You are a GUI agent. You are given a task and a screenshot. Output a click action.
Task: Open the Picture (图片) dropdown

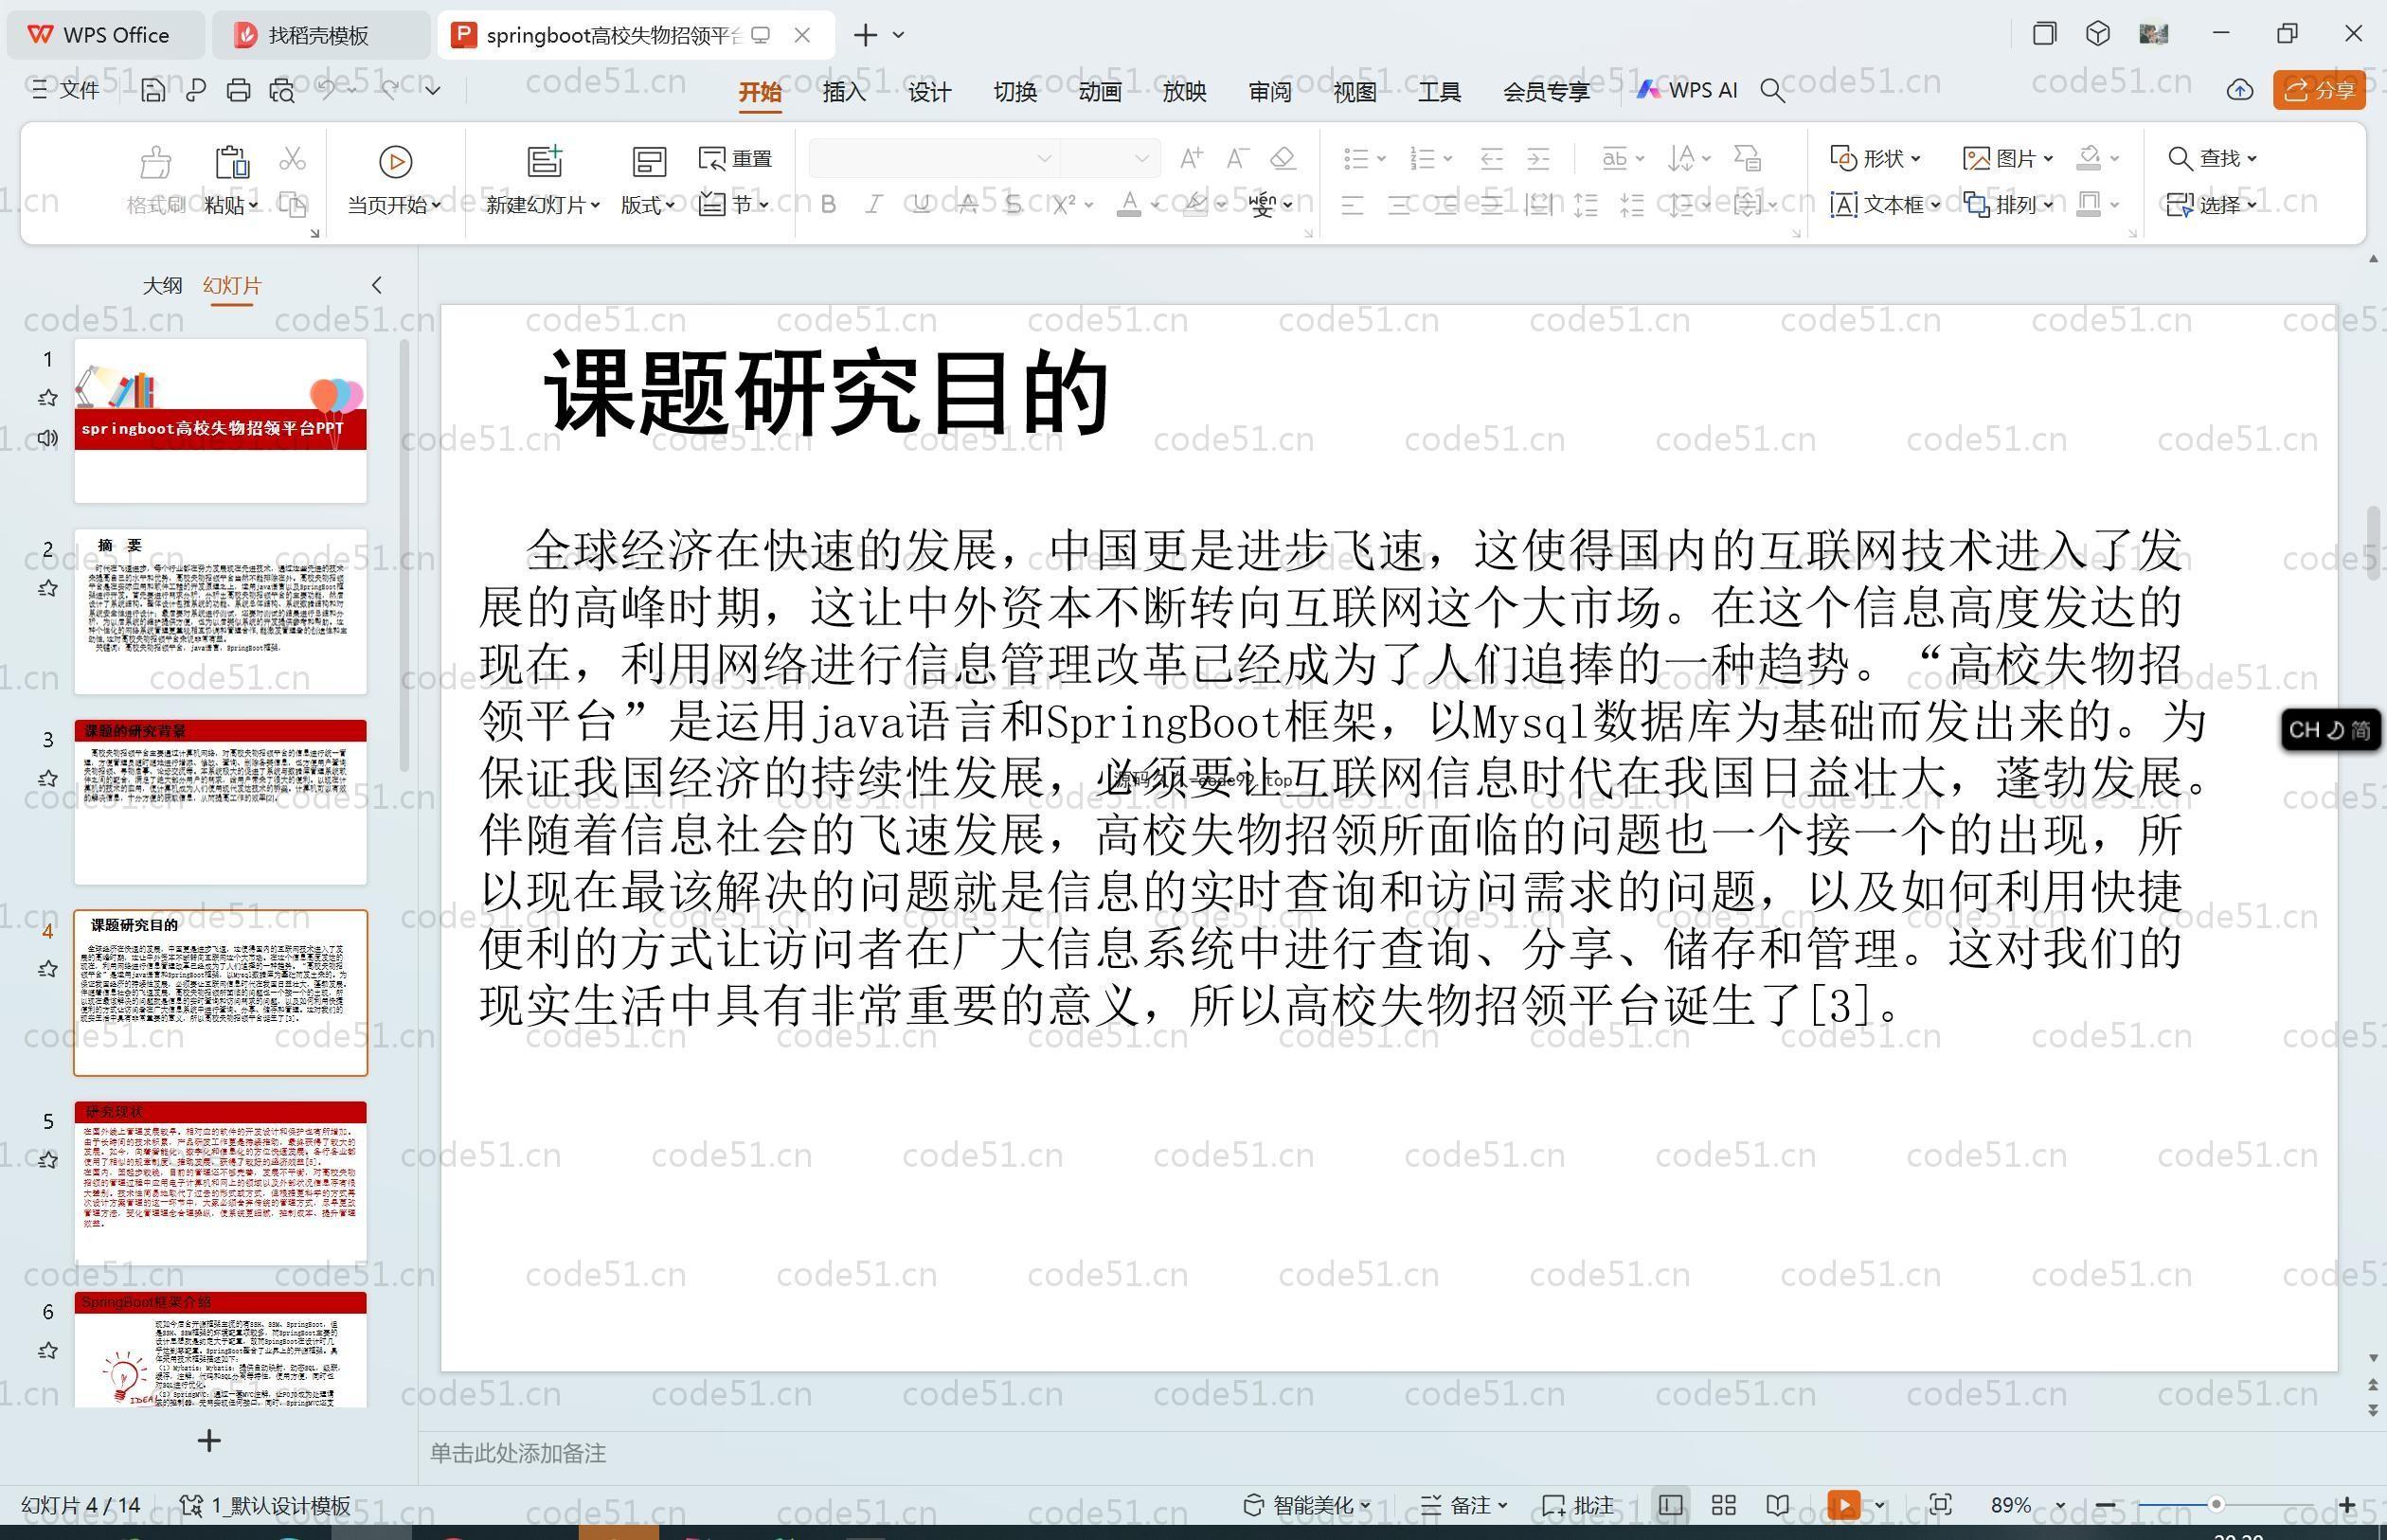(2008, 158)
